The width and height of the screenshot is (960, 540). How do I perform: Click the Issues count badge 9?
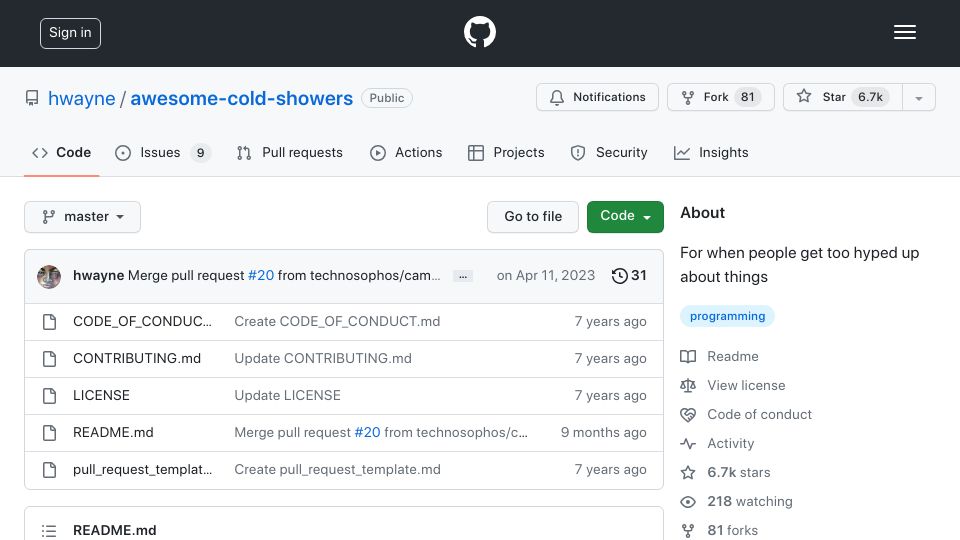click(200, 152)
